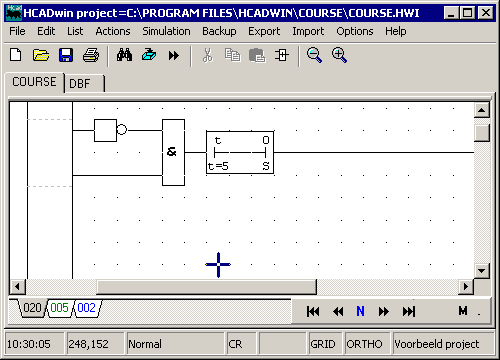Save the project using the floppy disk icon
Screen dimensions: 500x360
(x=66, y=55)
